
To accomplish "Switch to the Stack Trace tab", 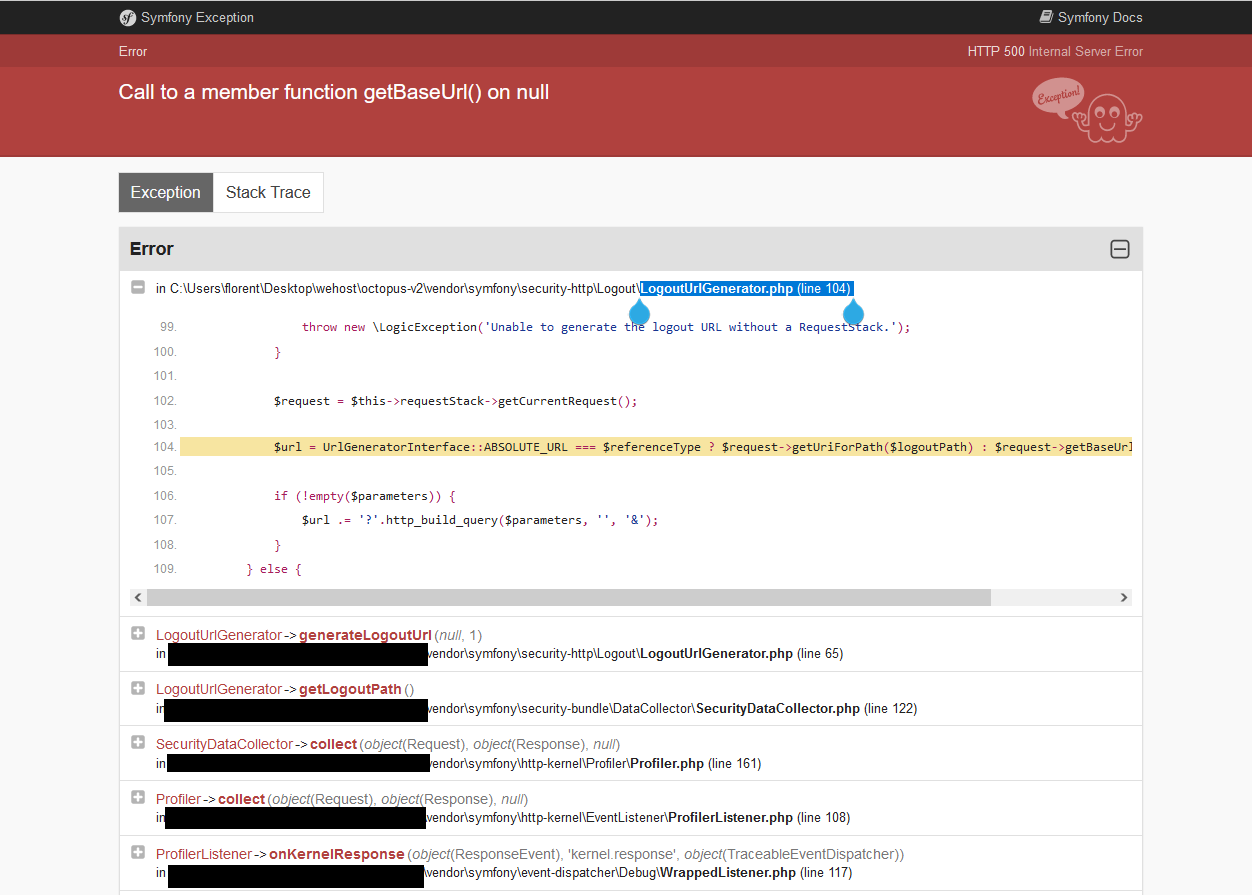I will click(x=268, y=192).
